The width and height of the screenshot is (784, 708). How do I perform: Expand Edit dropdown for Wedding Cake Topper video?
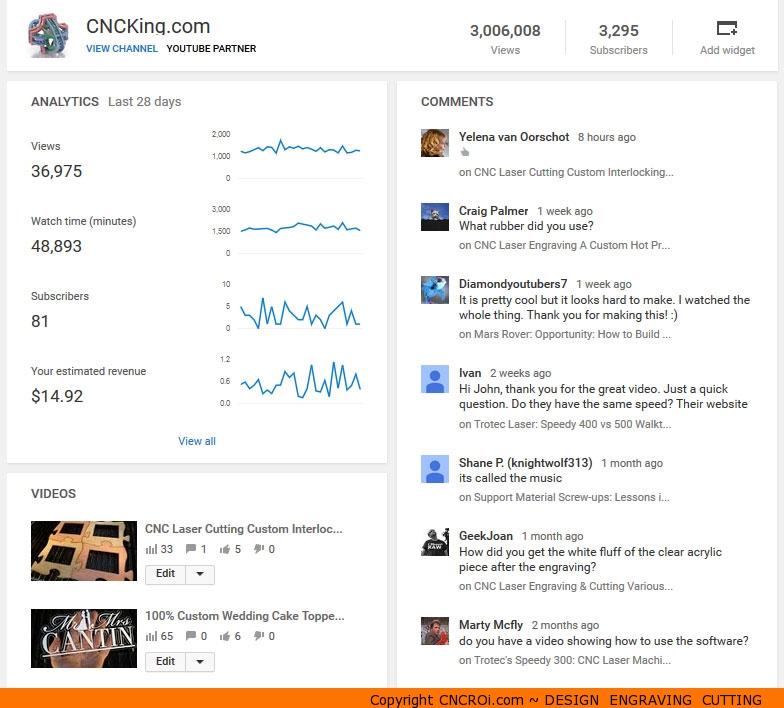click(x=200, y=662)
